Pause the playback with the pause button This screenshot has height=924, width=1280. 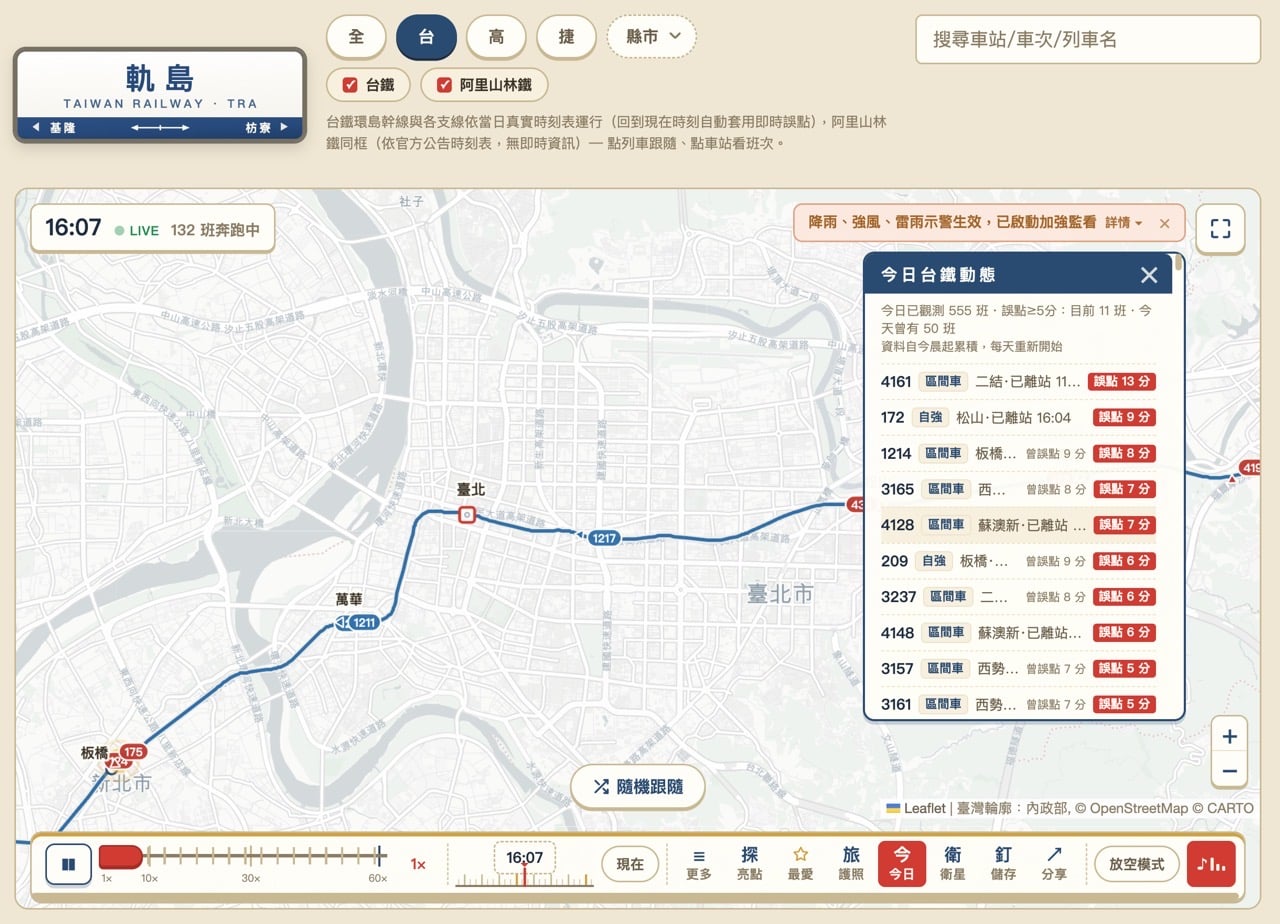[x=69, y=864]
